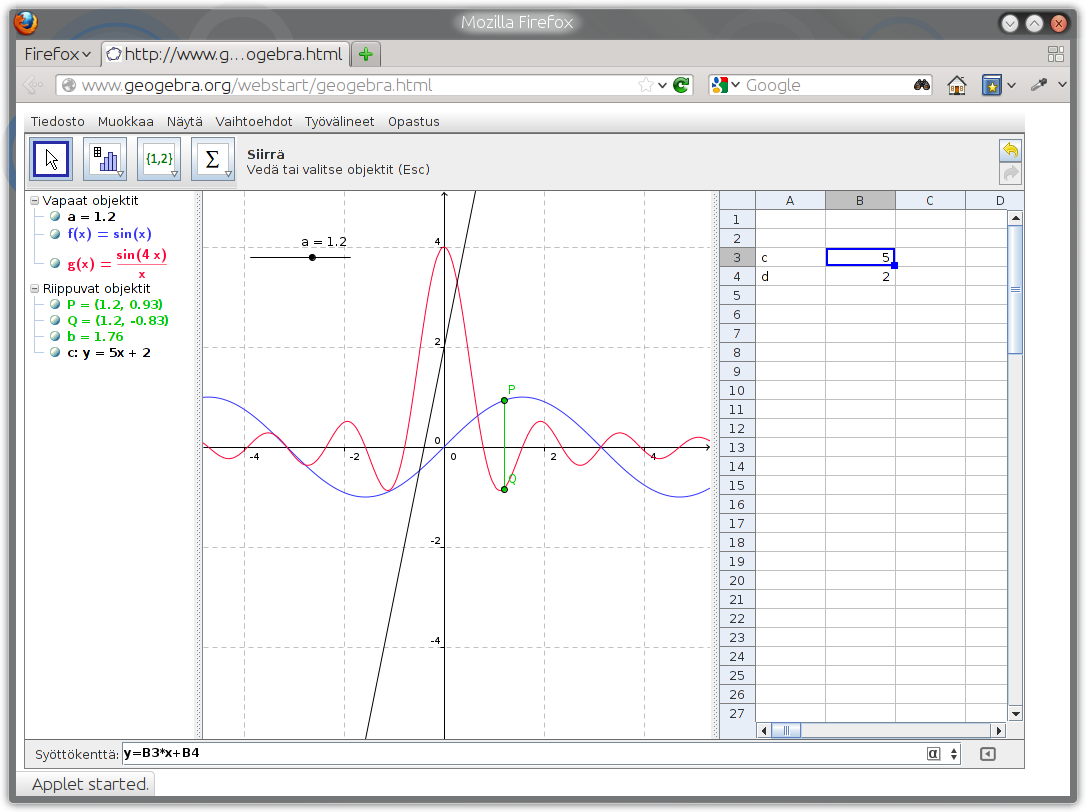The width and height of the screenshot is (1086, 812).
Task: Open the Tiedosto menu
Action: pyautogui.click(x=57, y=121)
